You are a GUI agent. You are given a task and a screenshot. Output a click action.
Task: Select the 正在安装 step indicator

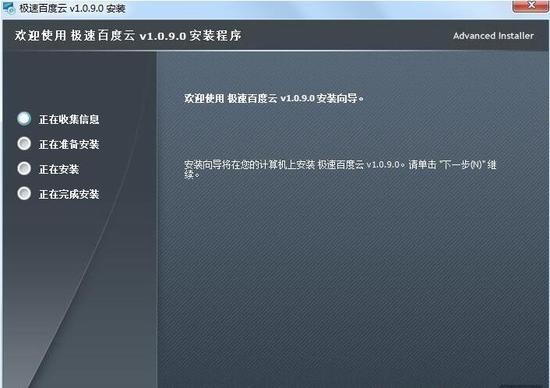coord(24,168)
